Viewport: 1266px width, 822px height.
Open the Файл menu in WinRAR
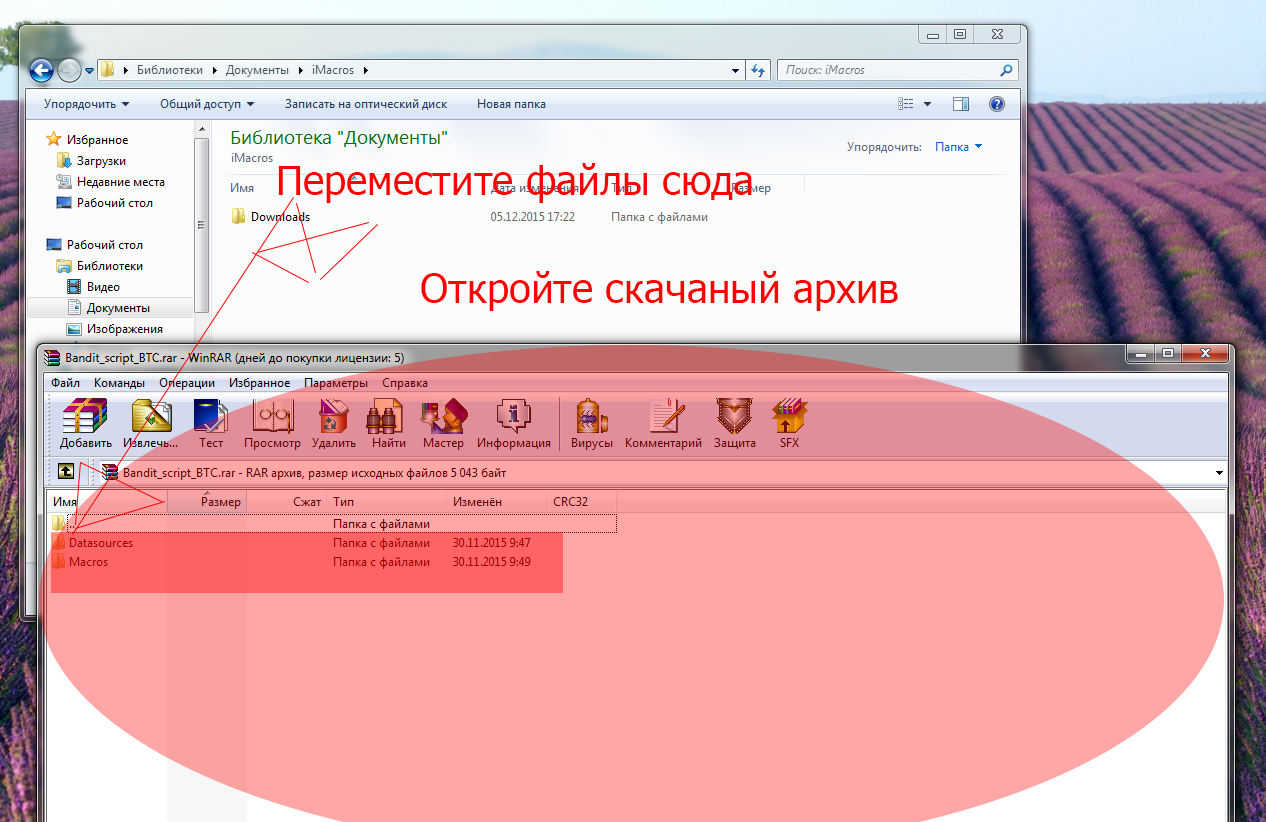[x=65, y=383]
